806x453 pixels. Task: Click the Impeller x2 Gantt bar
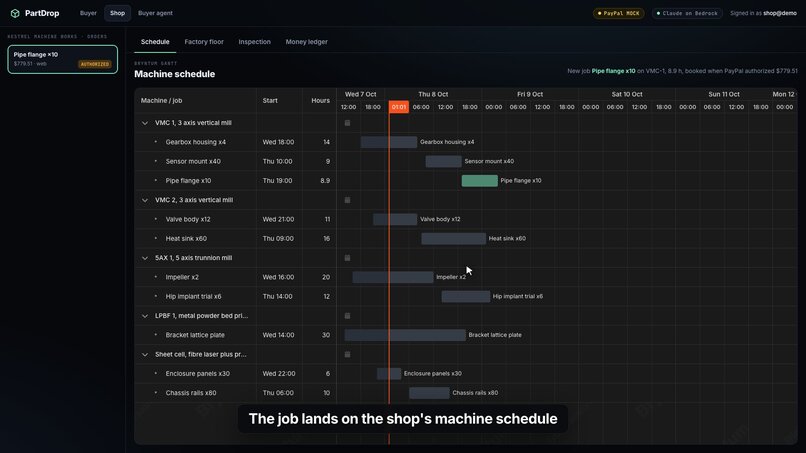(x=393, y=277)
